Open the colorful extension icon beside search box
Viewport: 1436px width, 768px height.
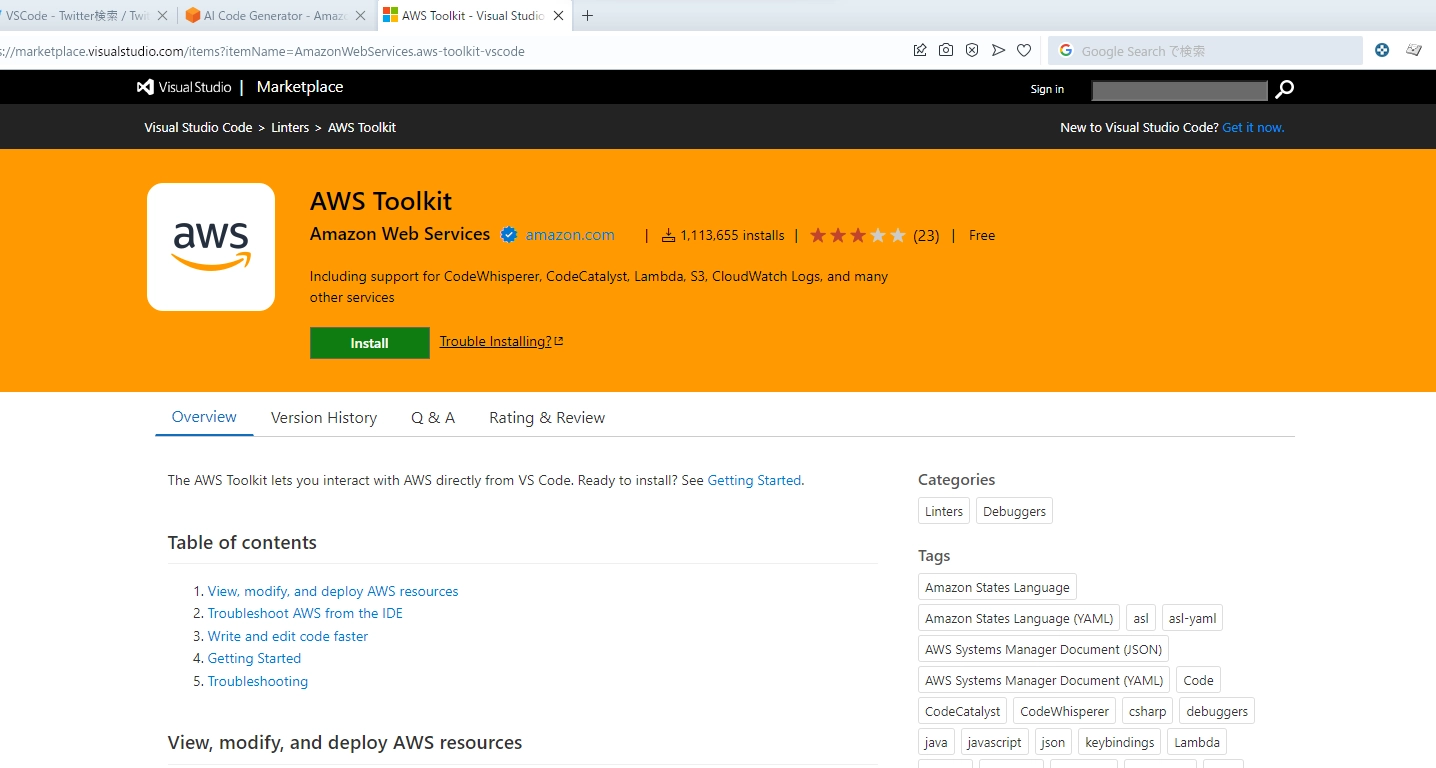[1382, 49]
